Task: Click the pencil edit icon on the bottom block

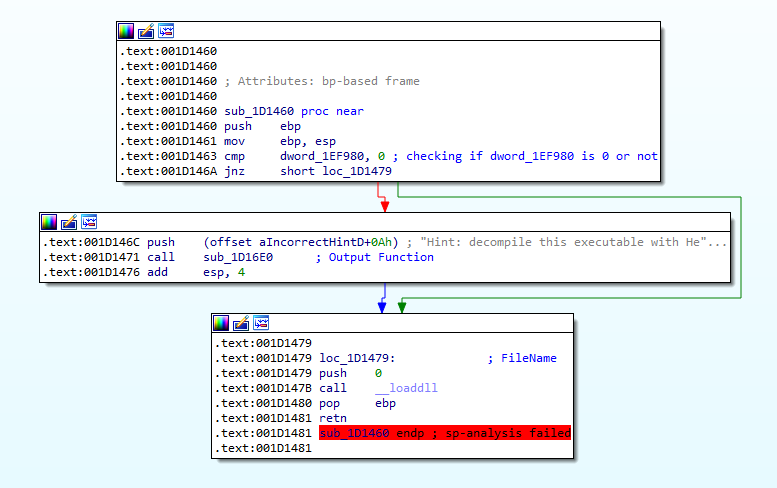Action: 241,322
